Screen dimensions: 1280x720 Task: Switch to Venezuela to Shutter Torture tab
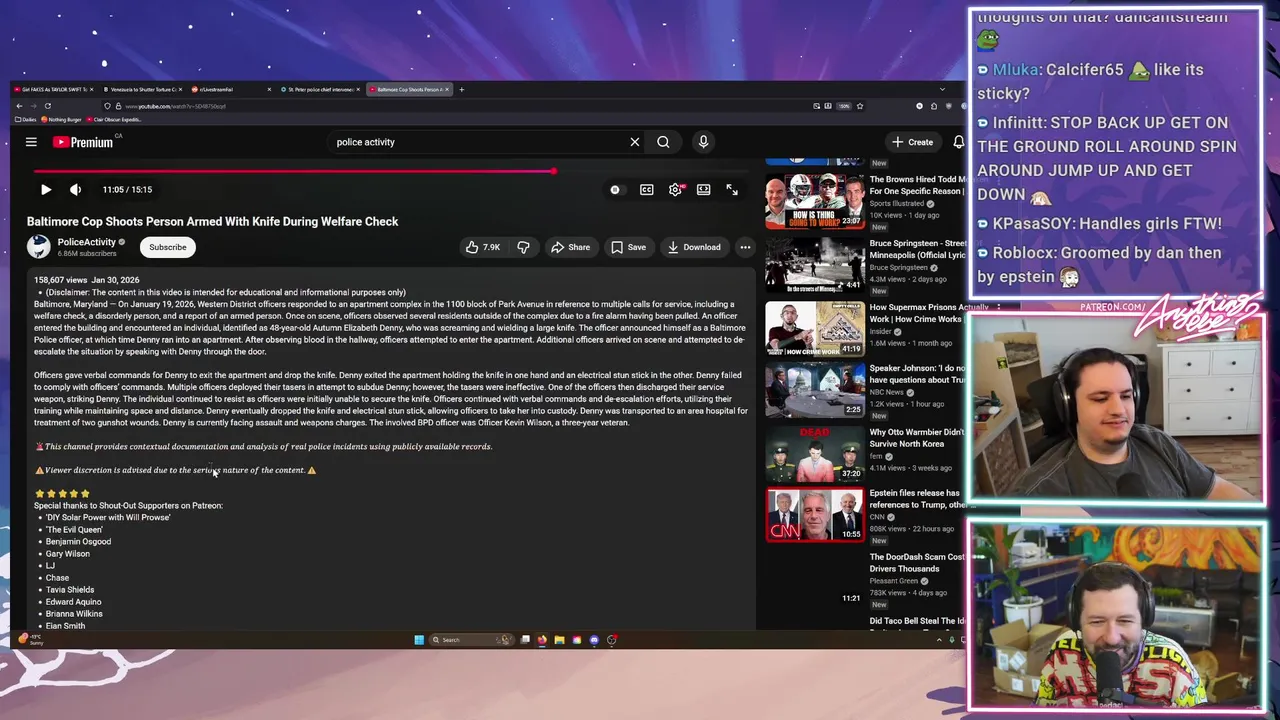click(143, 89)
